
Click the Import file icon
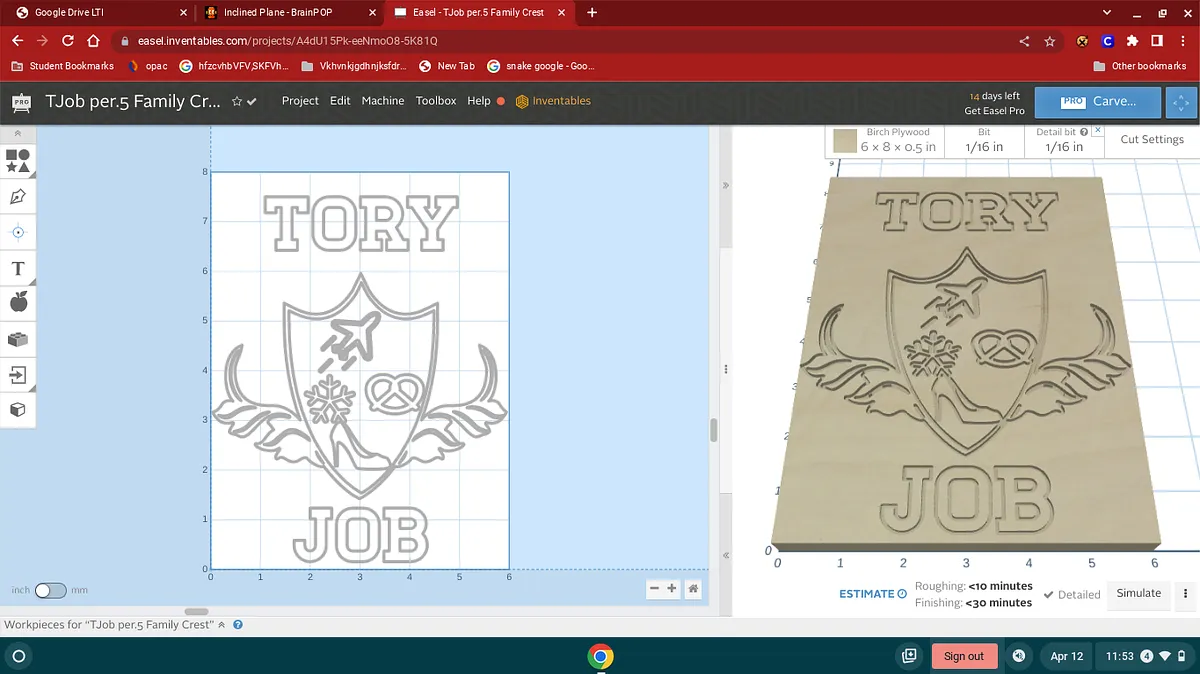pos(18,375)
